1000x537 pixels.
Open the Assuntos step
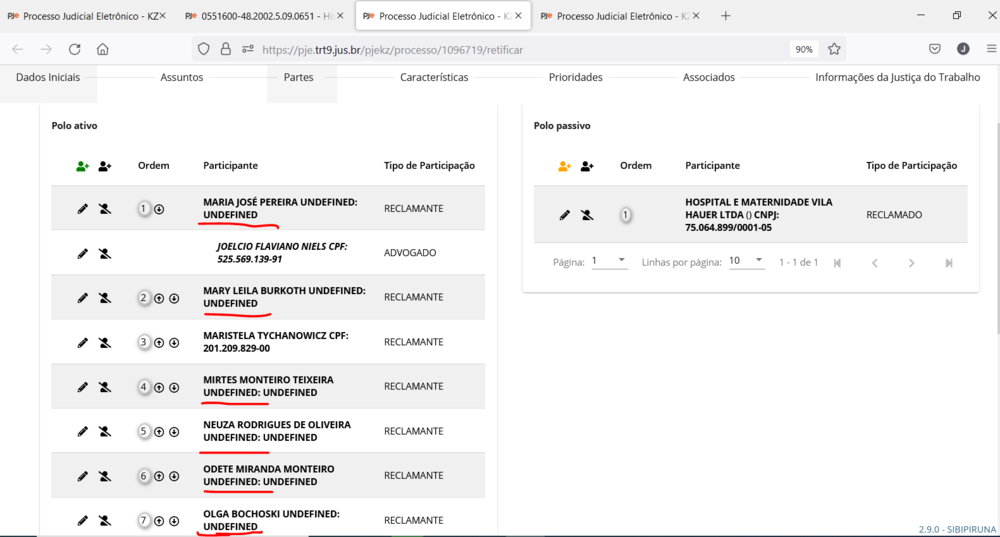pyautogui.click(x=182, y=77)
